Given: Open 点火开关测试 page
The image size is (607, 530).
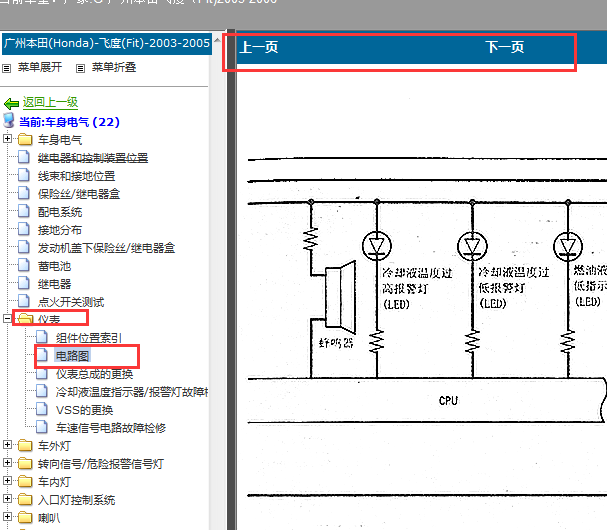Looking at the screenshot, I should pos(71,302).
